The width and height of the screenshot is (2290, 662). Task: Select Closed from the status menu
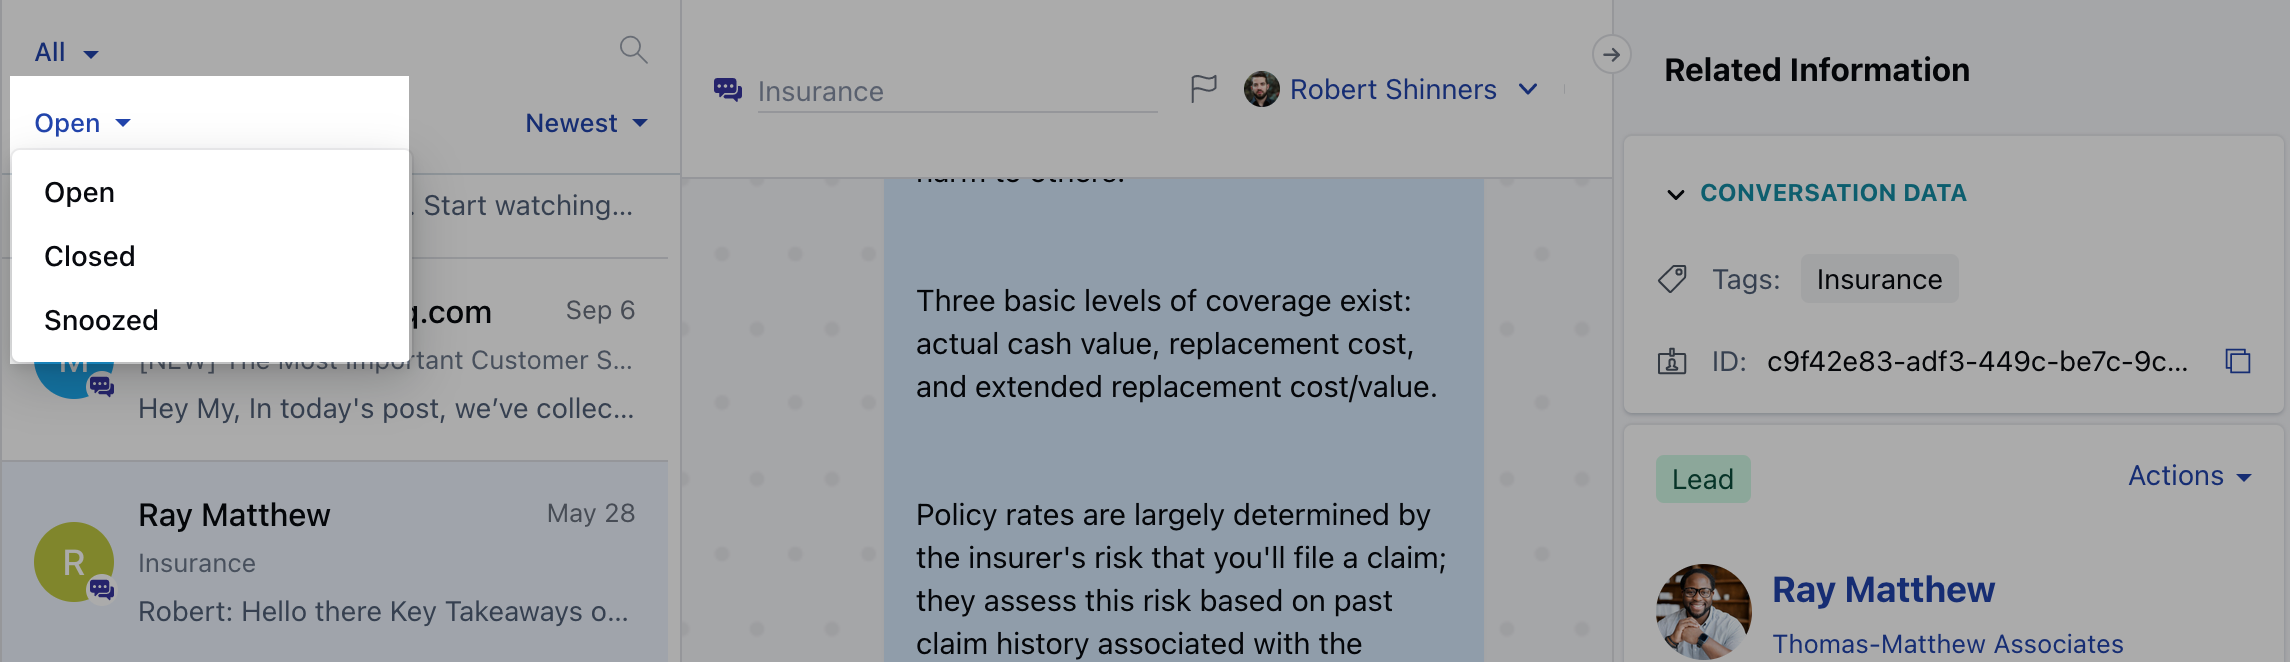point(89,256)
